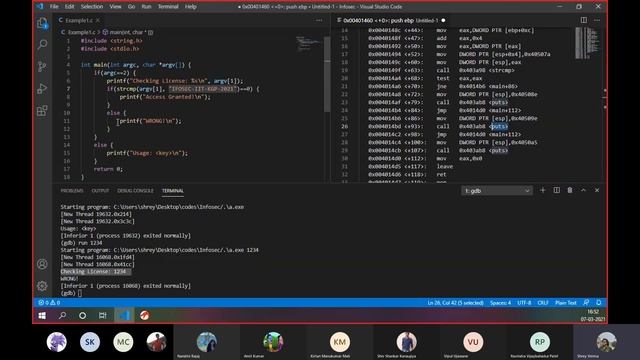The height and width of the screenshot is (360, 640).
Task: Switch to the OUTPUT panel tab
Action: point(100,191)
